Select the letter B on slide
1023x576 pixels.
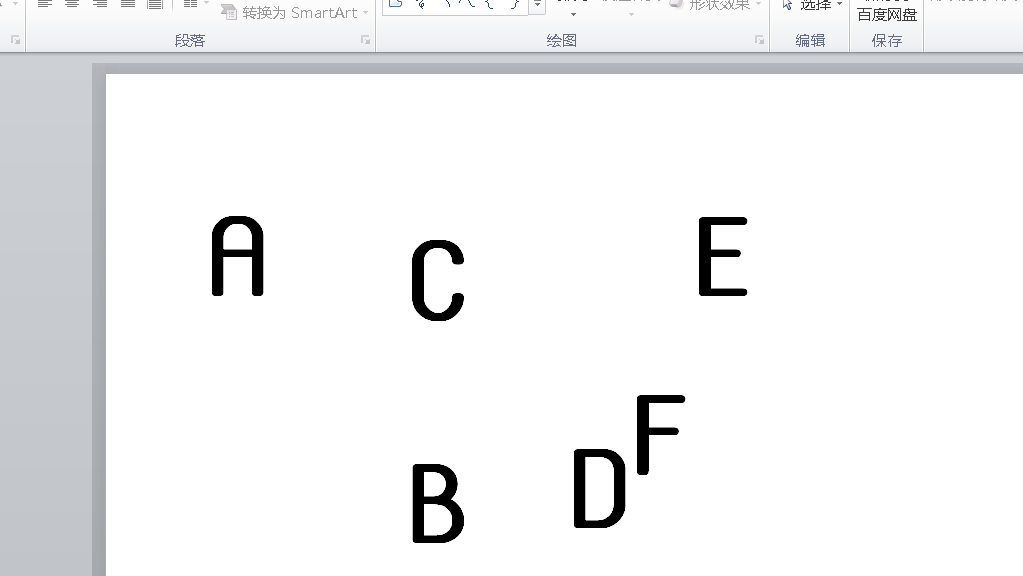pyautogui.click(x=438, y=503)
